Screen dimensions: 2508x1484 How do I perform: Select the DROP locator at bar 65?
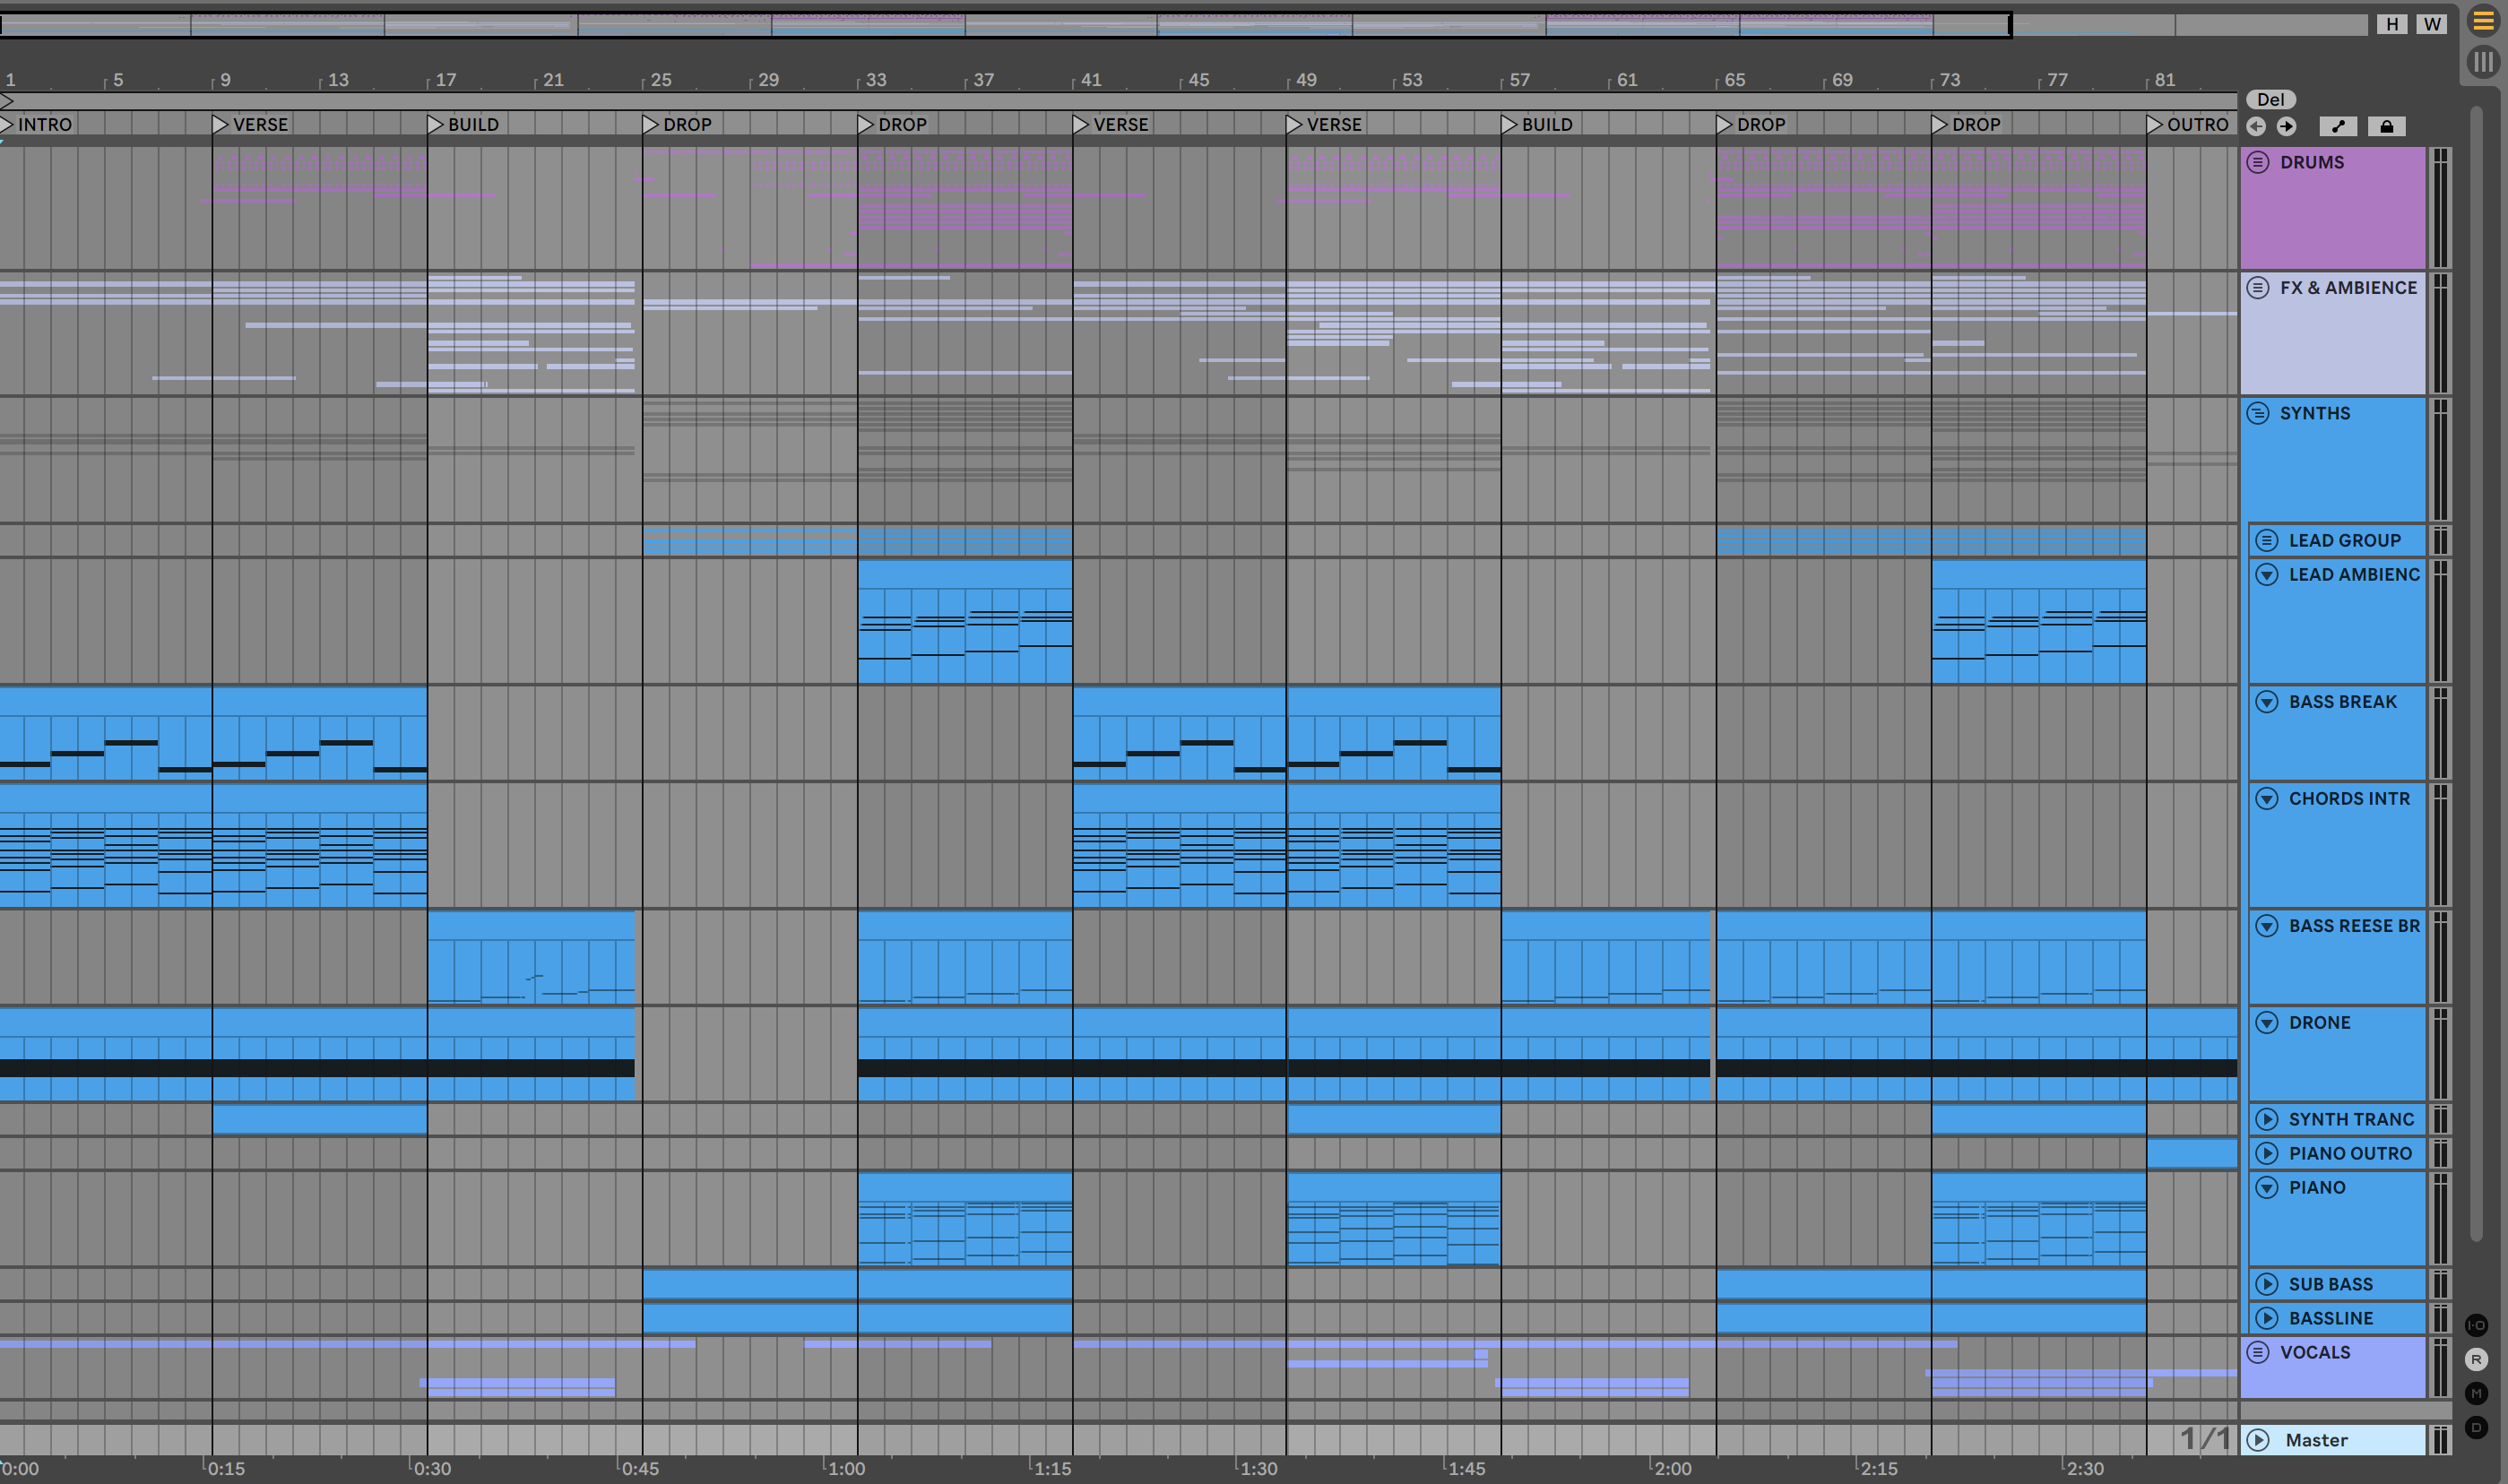click(x=1752, y=124)
